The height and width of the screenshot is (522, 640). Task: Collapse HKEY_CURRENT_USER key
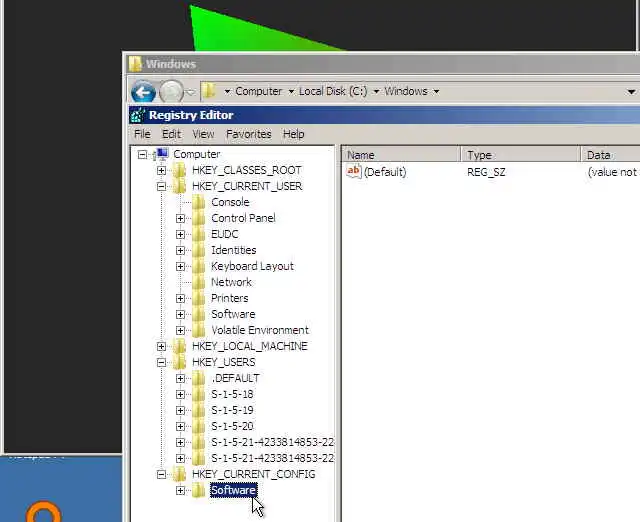(161, 187)
